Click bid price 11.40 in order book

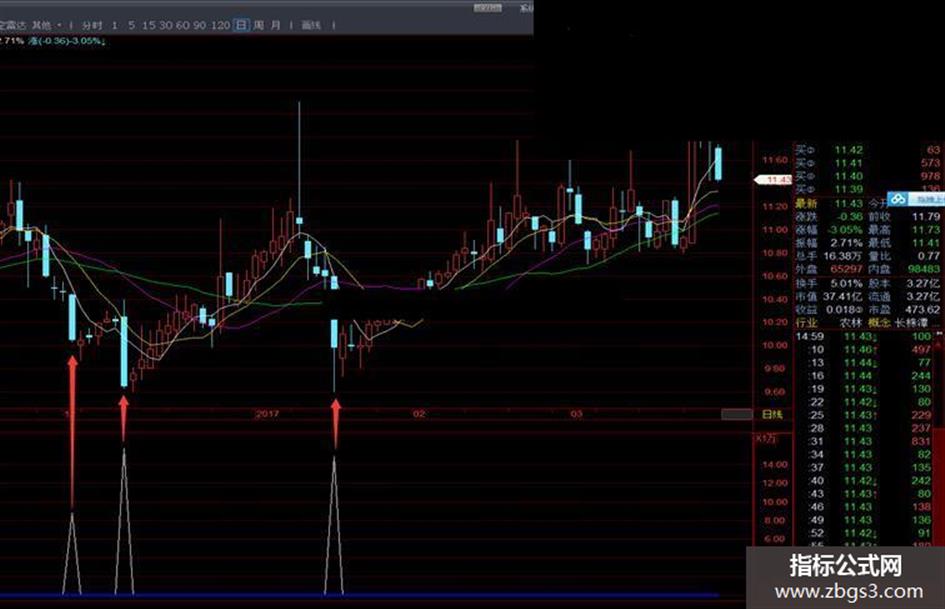pos(849,176)
